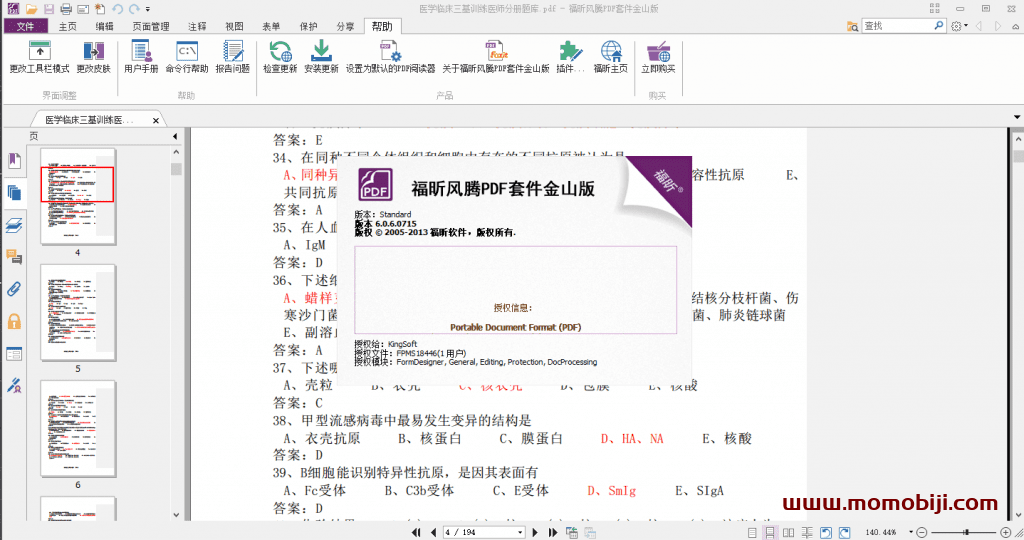Switch to the 视图 ribbon tab
Screen dimensions: 1024x540
coord(234,26)
